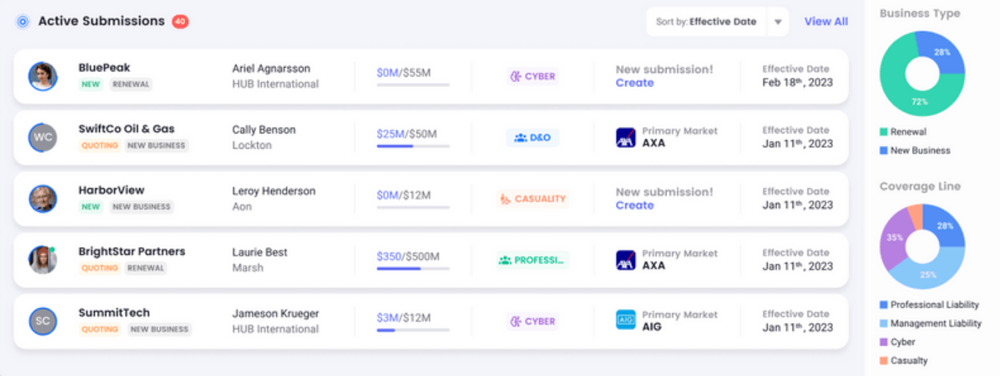This screenshot has width=1000, height=376.
Task: Click Create link in HarborView row
Action: click(x=635, y=205)
